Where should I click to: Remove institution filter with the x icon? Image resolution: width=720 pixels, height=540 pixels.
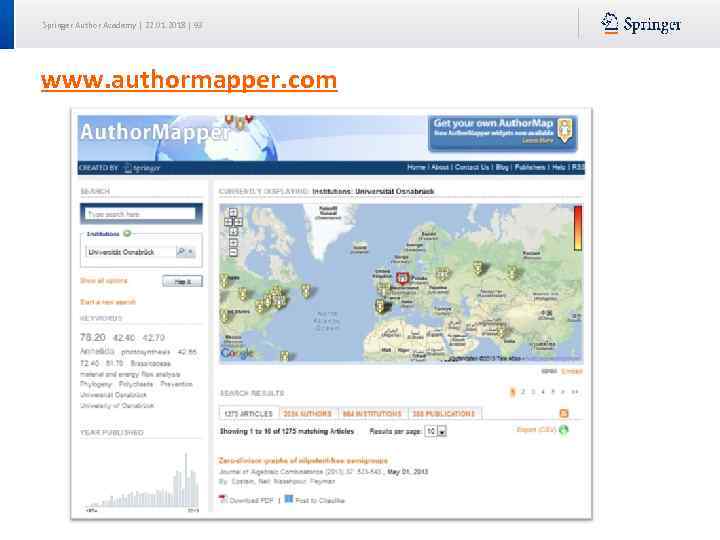[x=190, y=252]
